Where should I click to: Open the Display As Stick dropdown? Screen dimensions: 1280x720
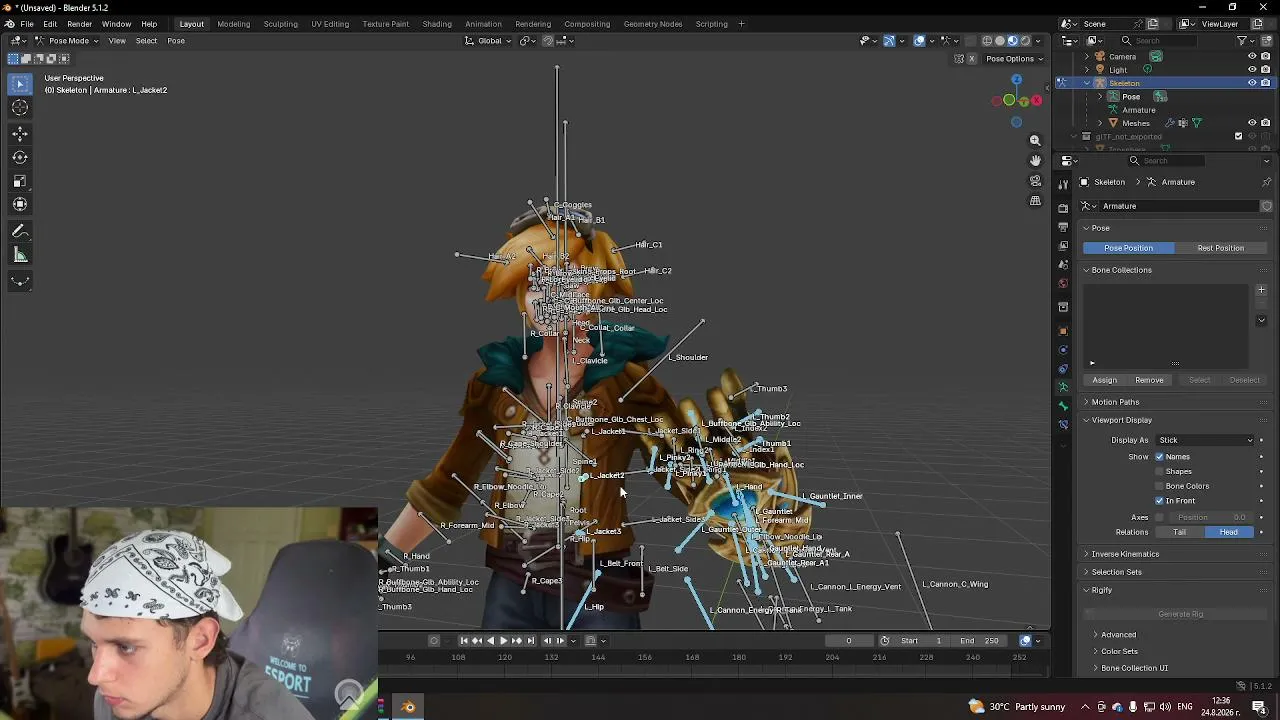(1205, 440)
